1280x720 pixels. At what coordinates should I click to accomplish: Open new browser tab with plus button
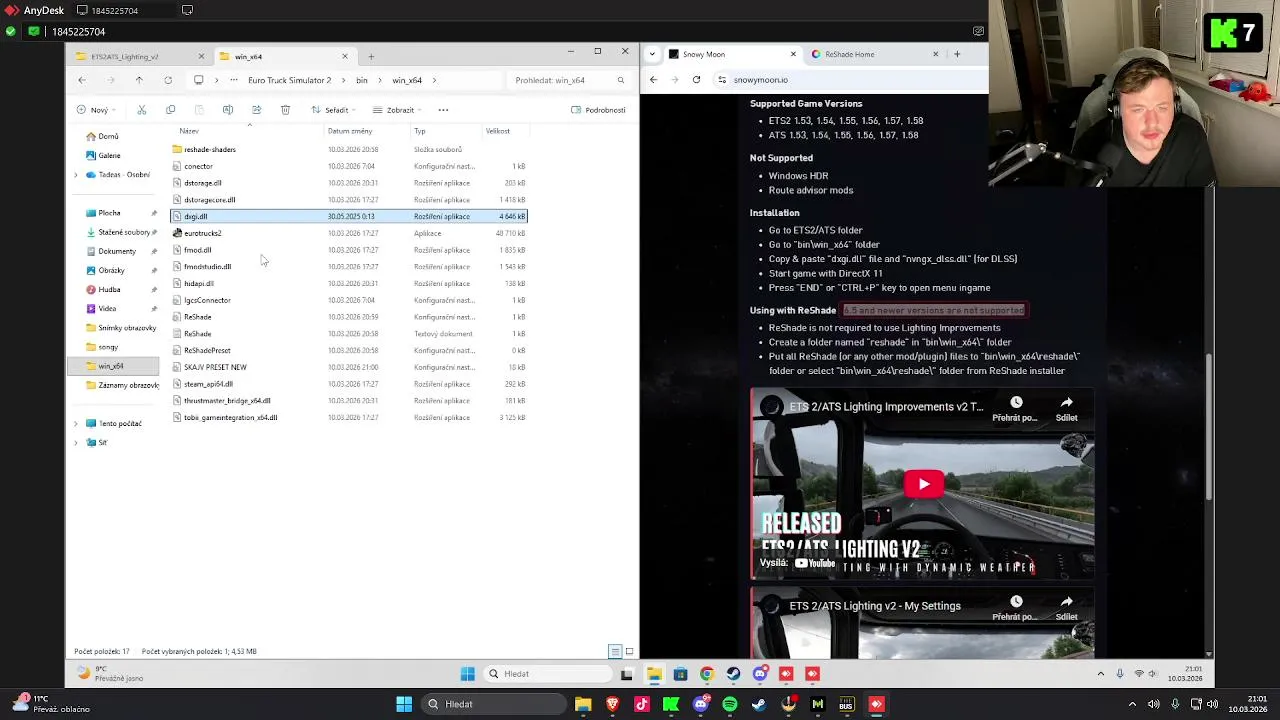click(x=957, y=54)
